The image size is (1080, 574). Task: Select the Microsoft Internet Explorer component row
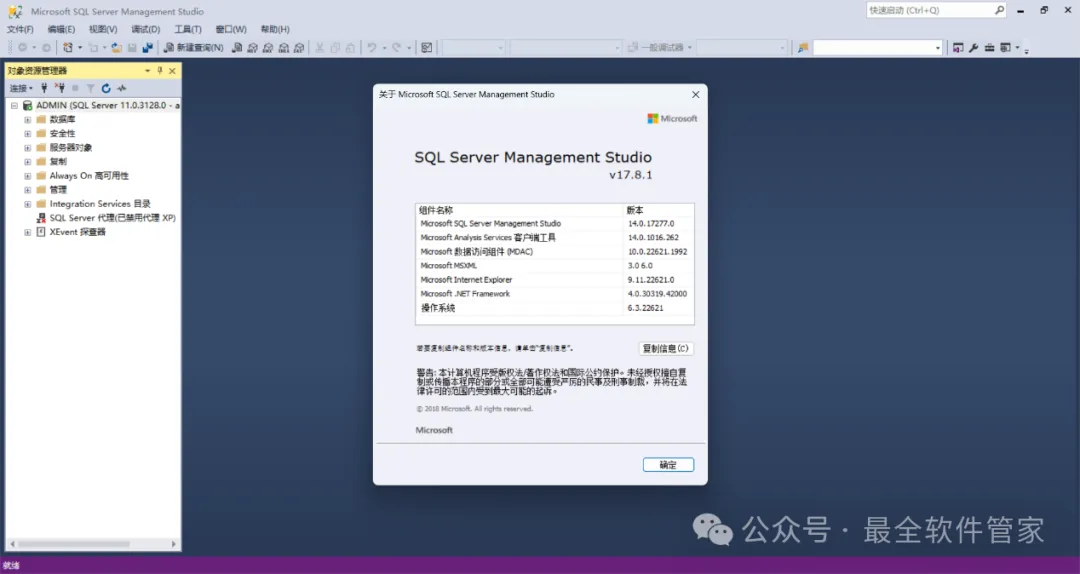[x=554, y=280]
